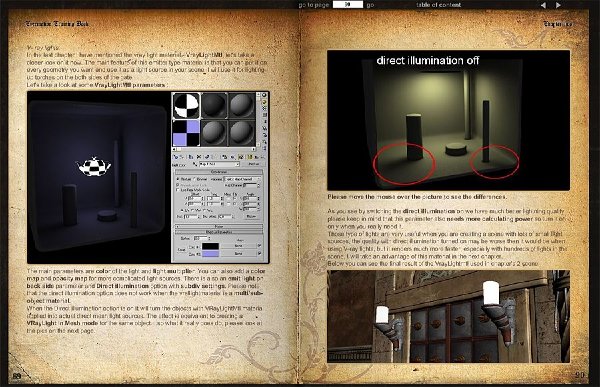Click the go to page number field
The image size is (600, 387).
pos(348,5)
